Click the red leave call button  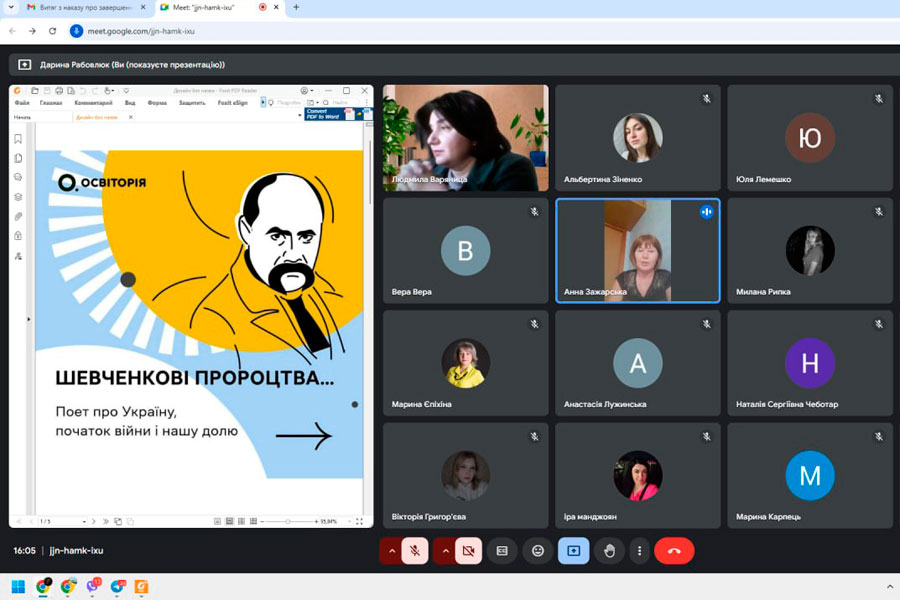click(673, 551)
